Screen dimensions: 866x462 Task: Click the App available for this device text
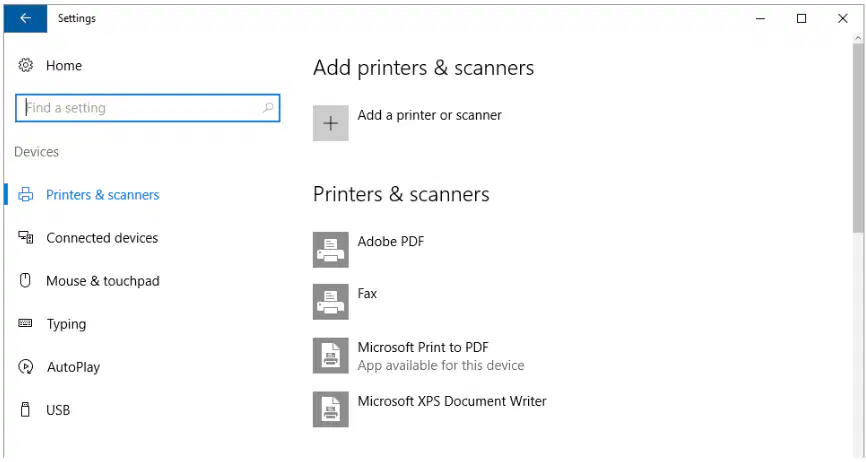(441, 365)
